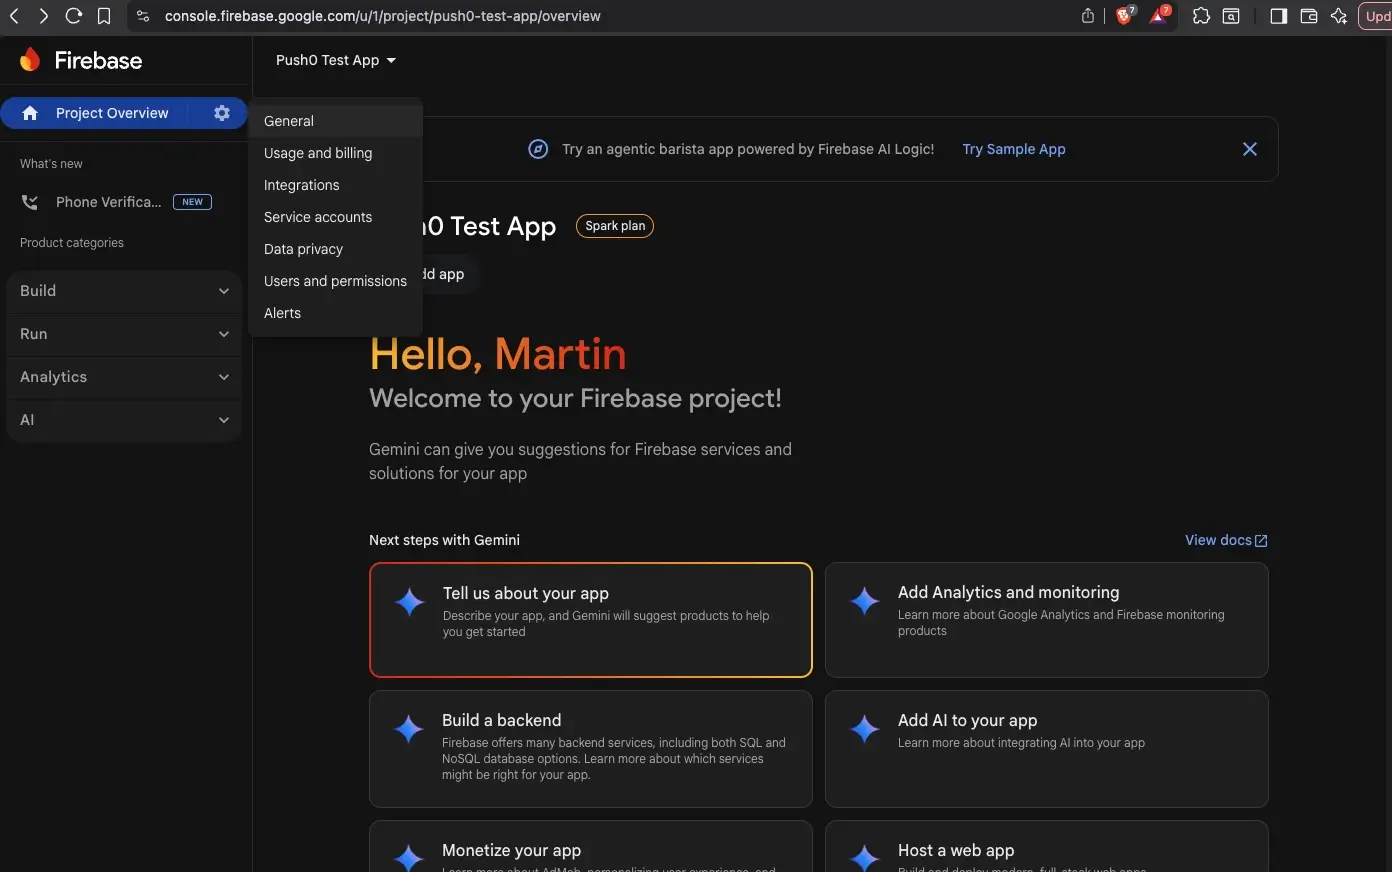Dismiss the barista app banner
1392x872 pixels.
(x=1249, y=148)
